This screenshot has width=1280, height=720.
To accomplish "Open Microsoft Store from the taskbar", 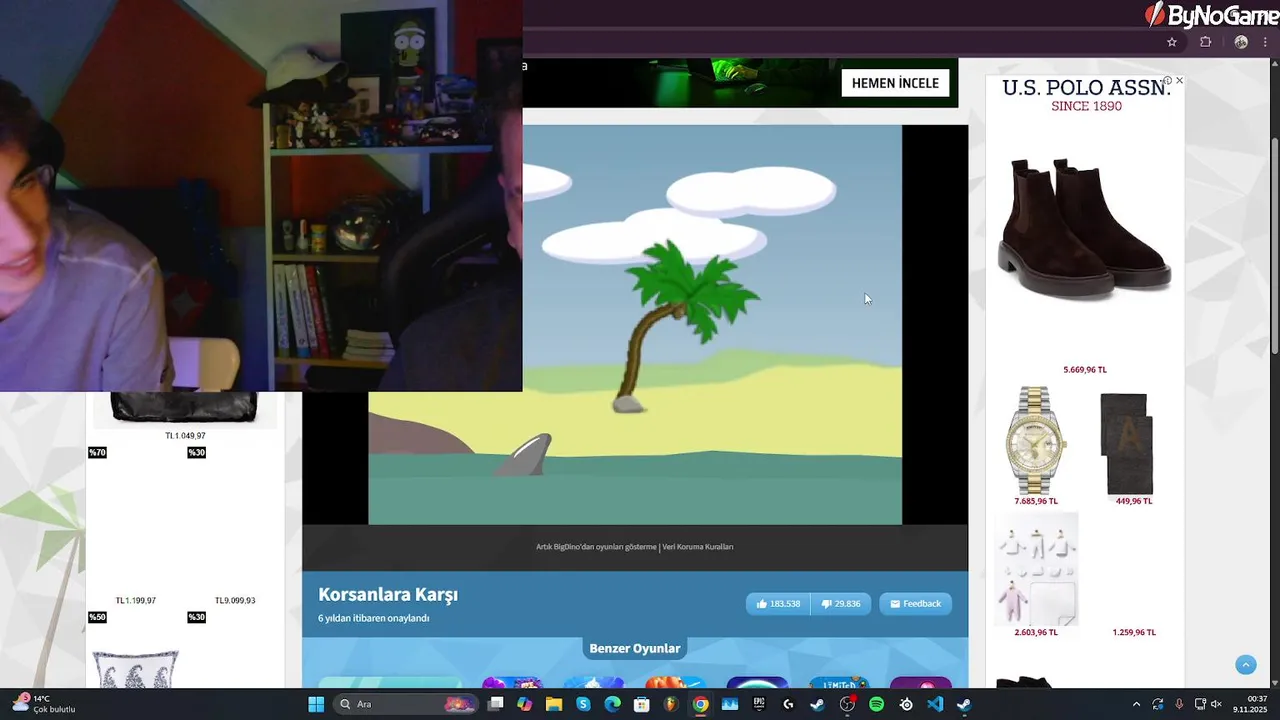I will coord(642,704).
